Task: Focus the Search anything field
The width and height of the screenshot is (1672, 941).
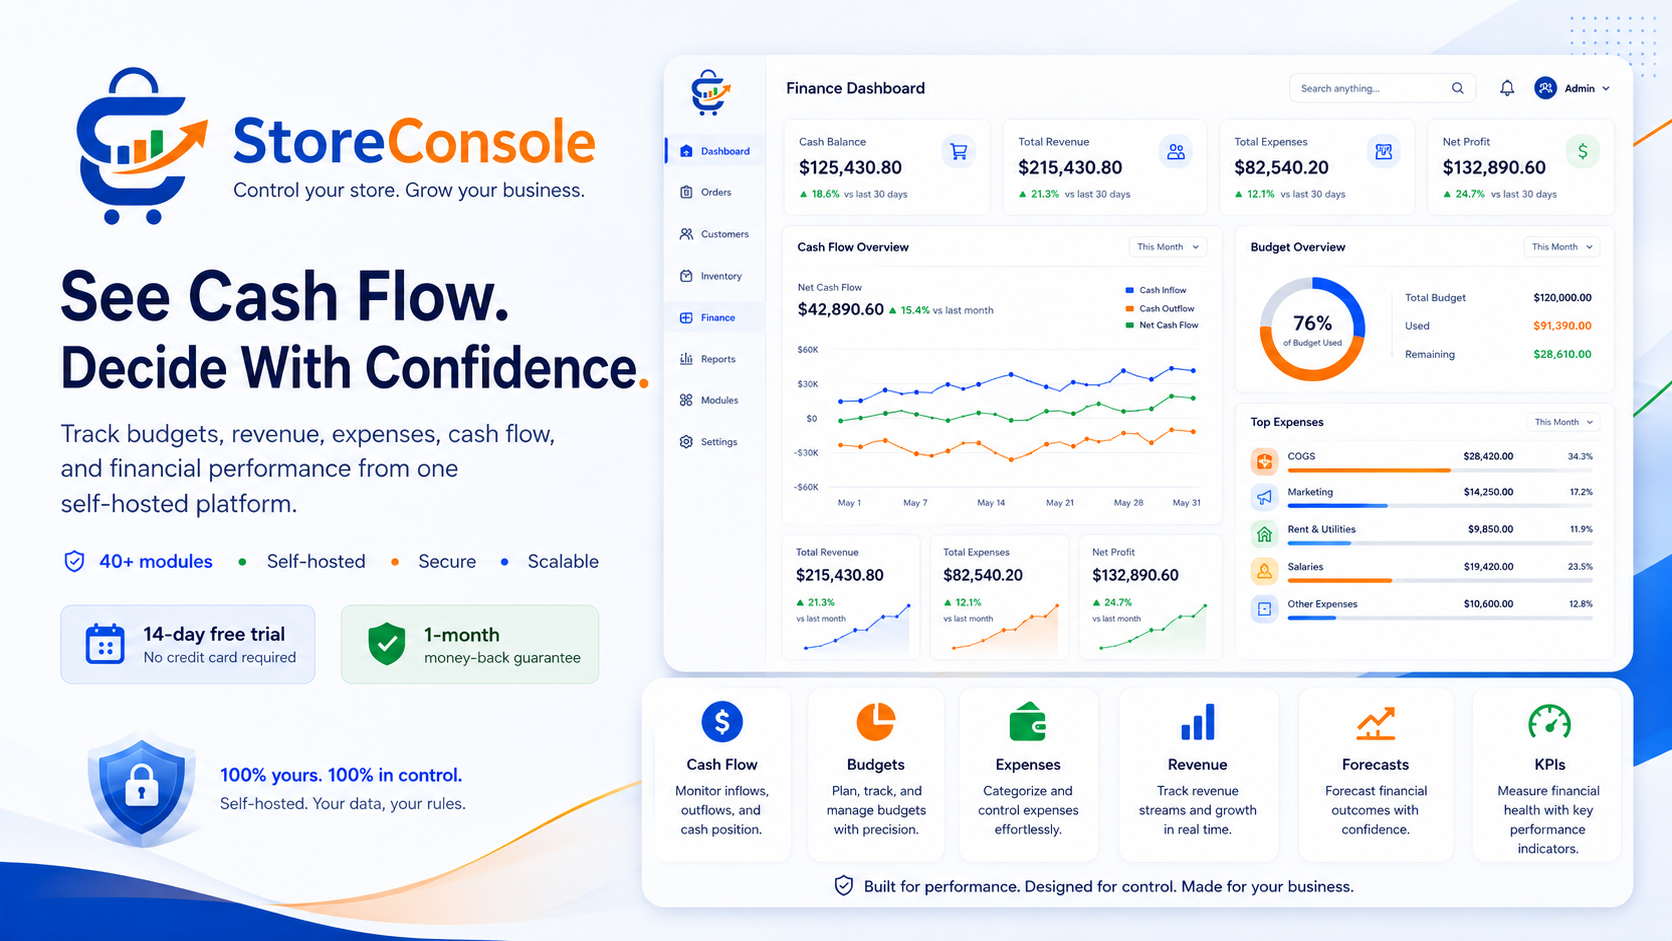Action: [1382, 88]
